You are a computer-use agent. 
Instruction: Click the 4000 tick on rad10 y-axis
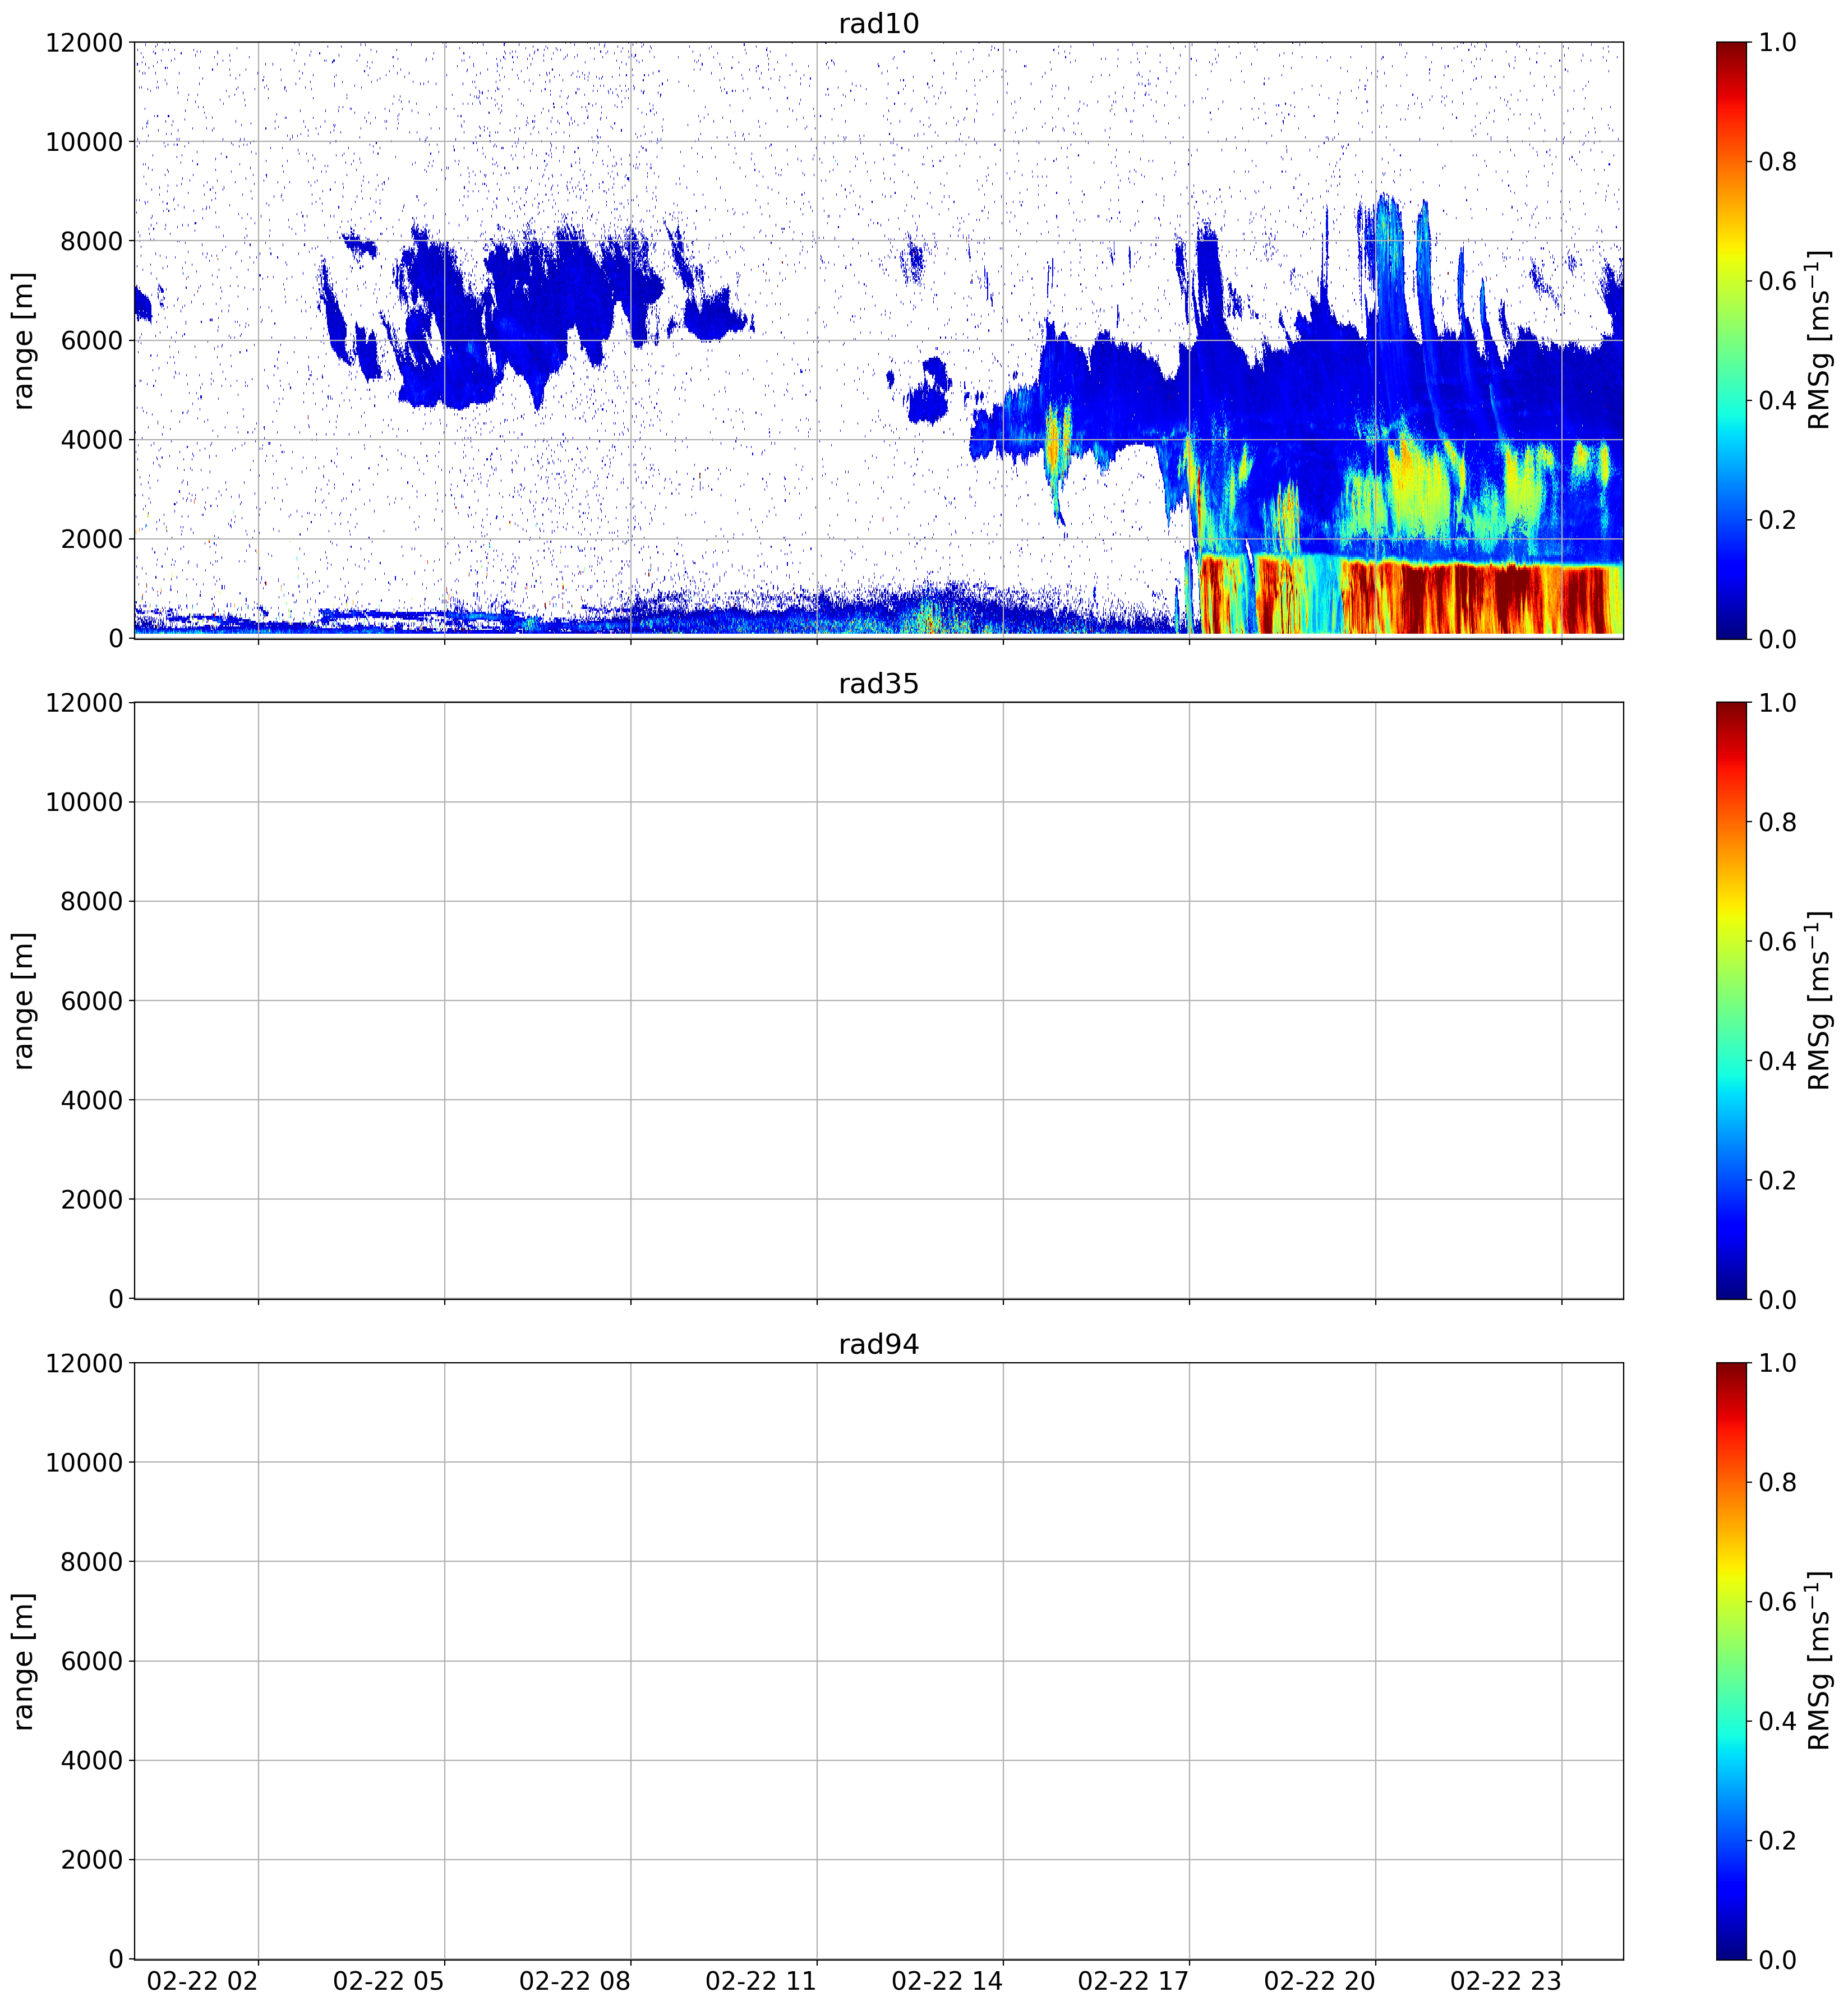click(x=92, y=440)
